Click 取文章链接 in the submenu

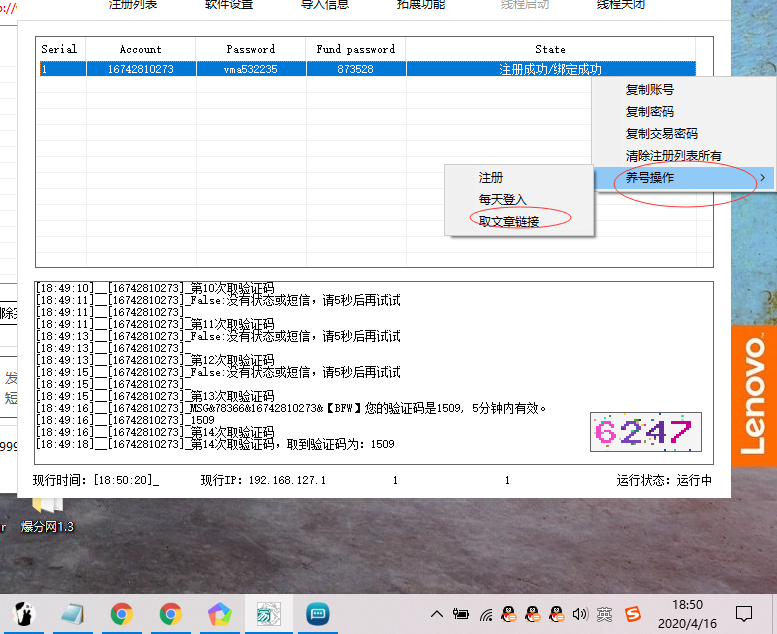click(x=509, y=221)
